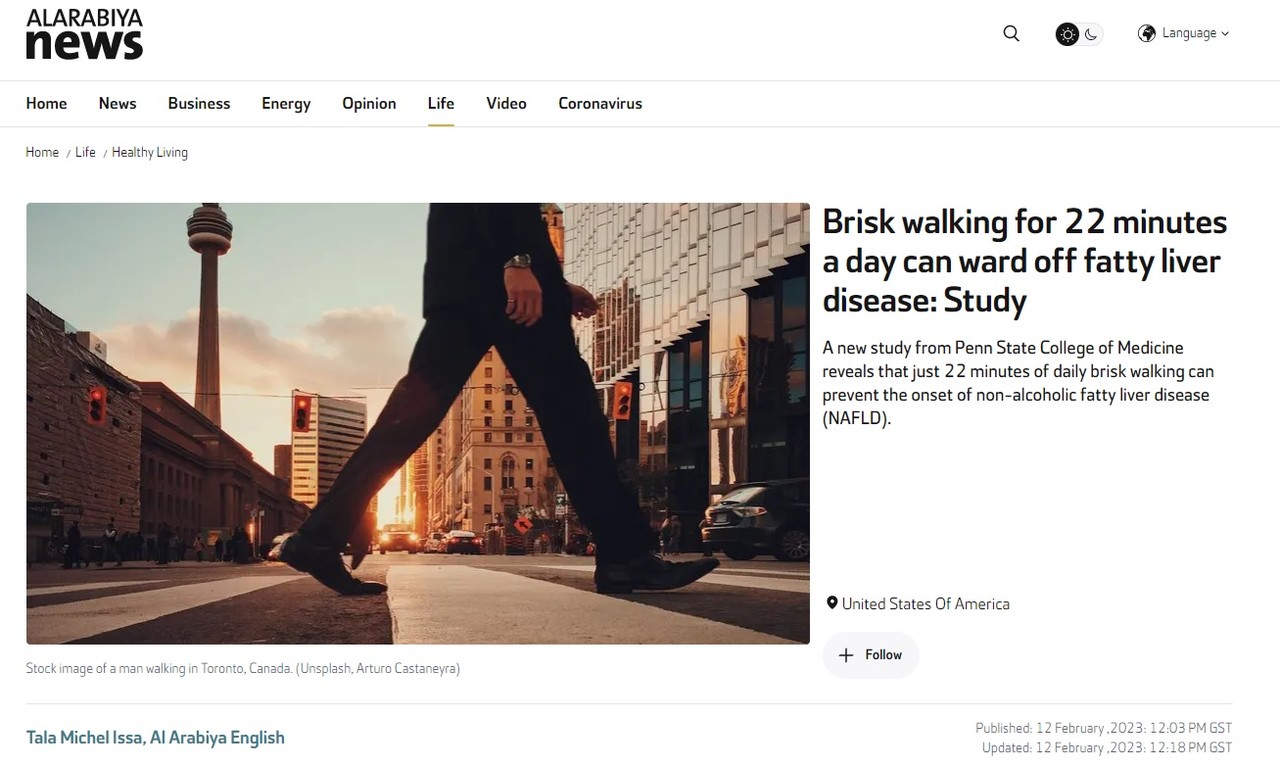
Task: Click the Healthy Living breadcrumb
Action: [149, 153]
